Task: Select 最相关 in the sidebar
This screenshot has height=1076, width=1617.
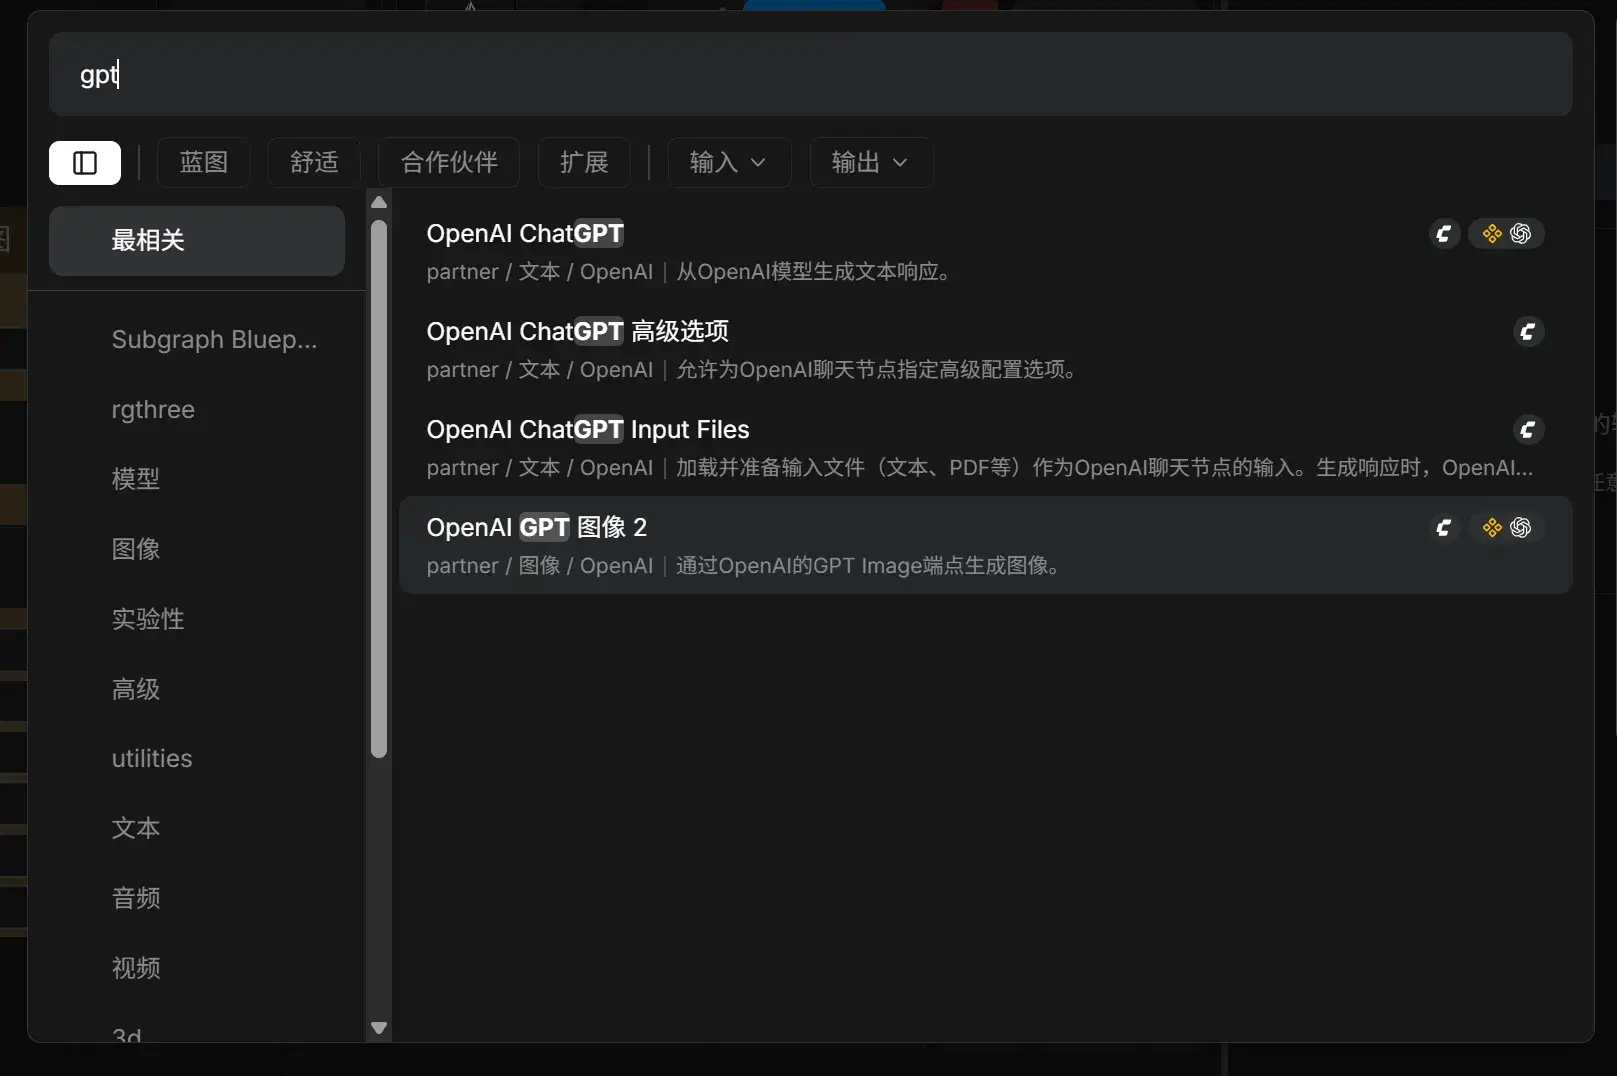Action: 197,241
